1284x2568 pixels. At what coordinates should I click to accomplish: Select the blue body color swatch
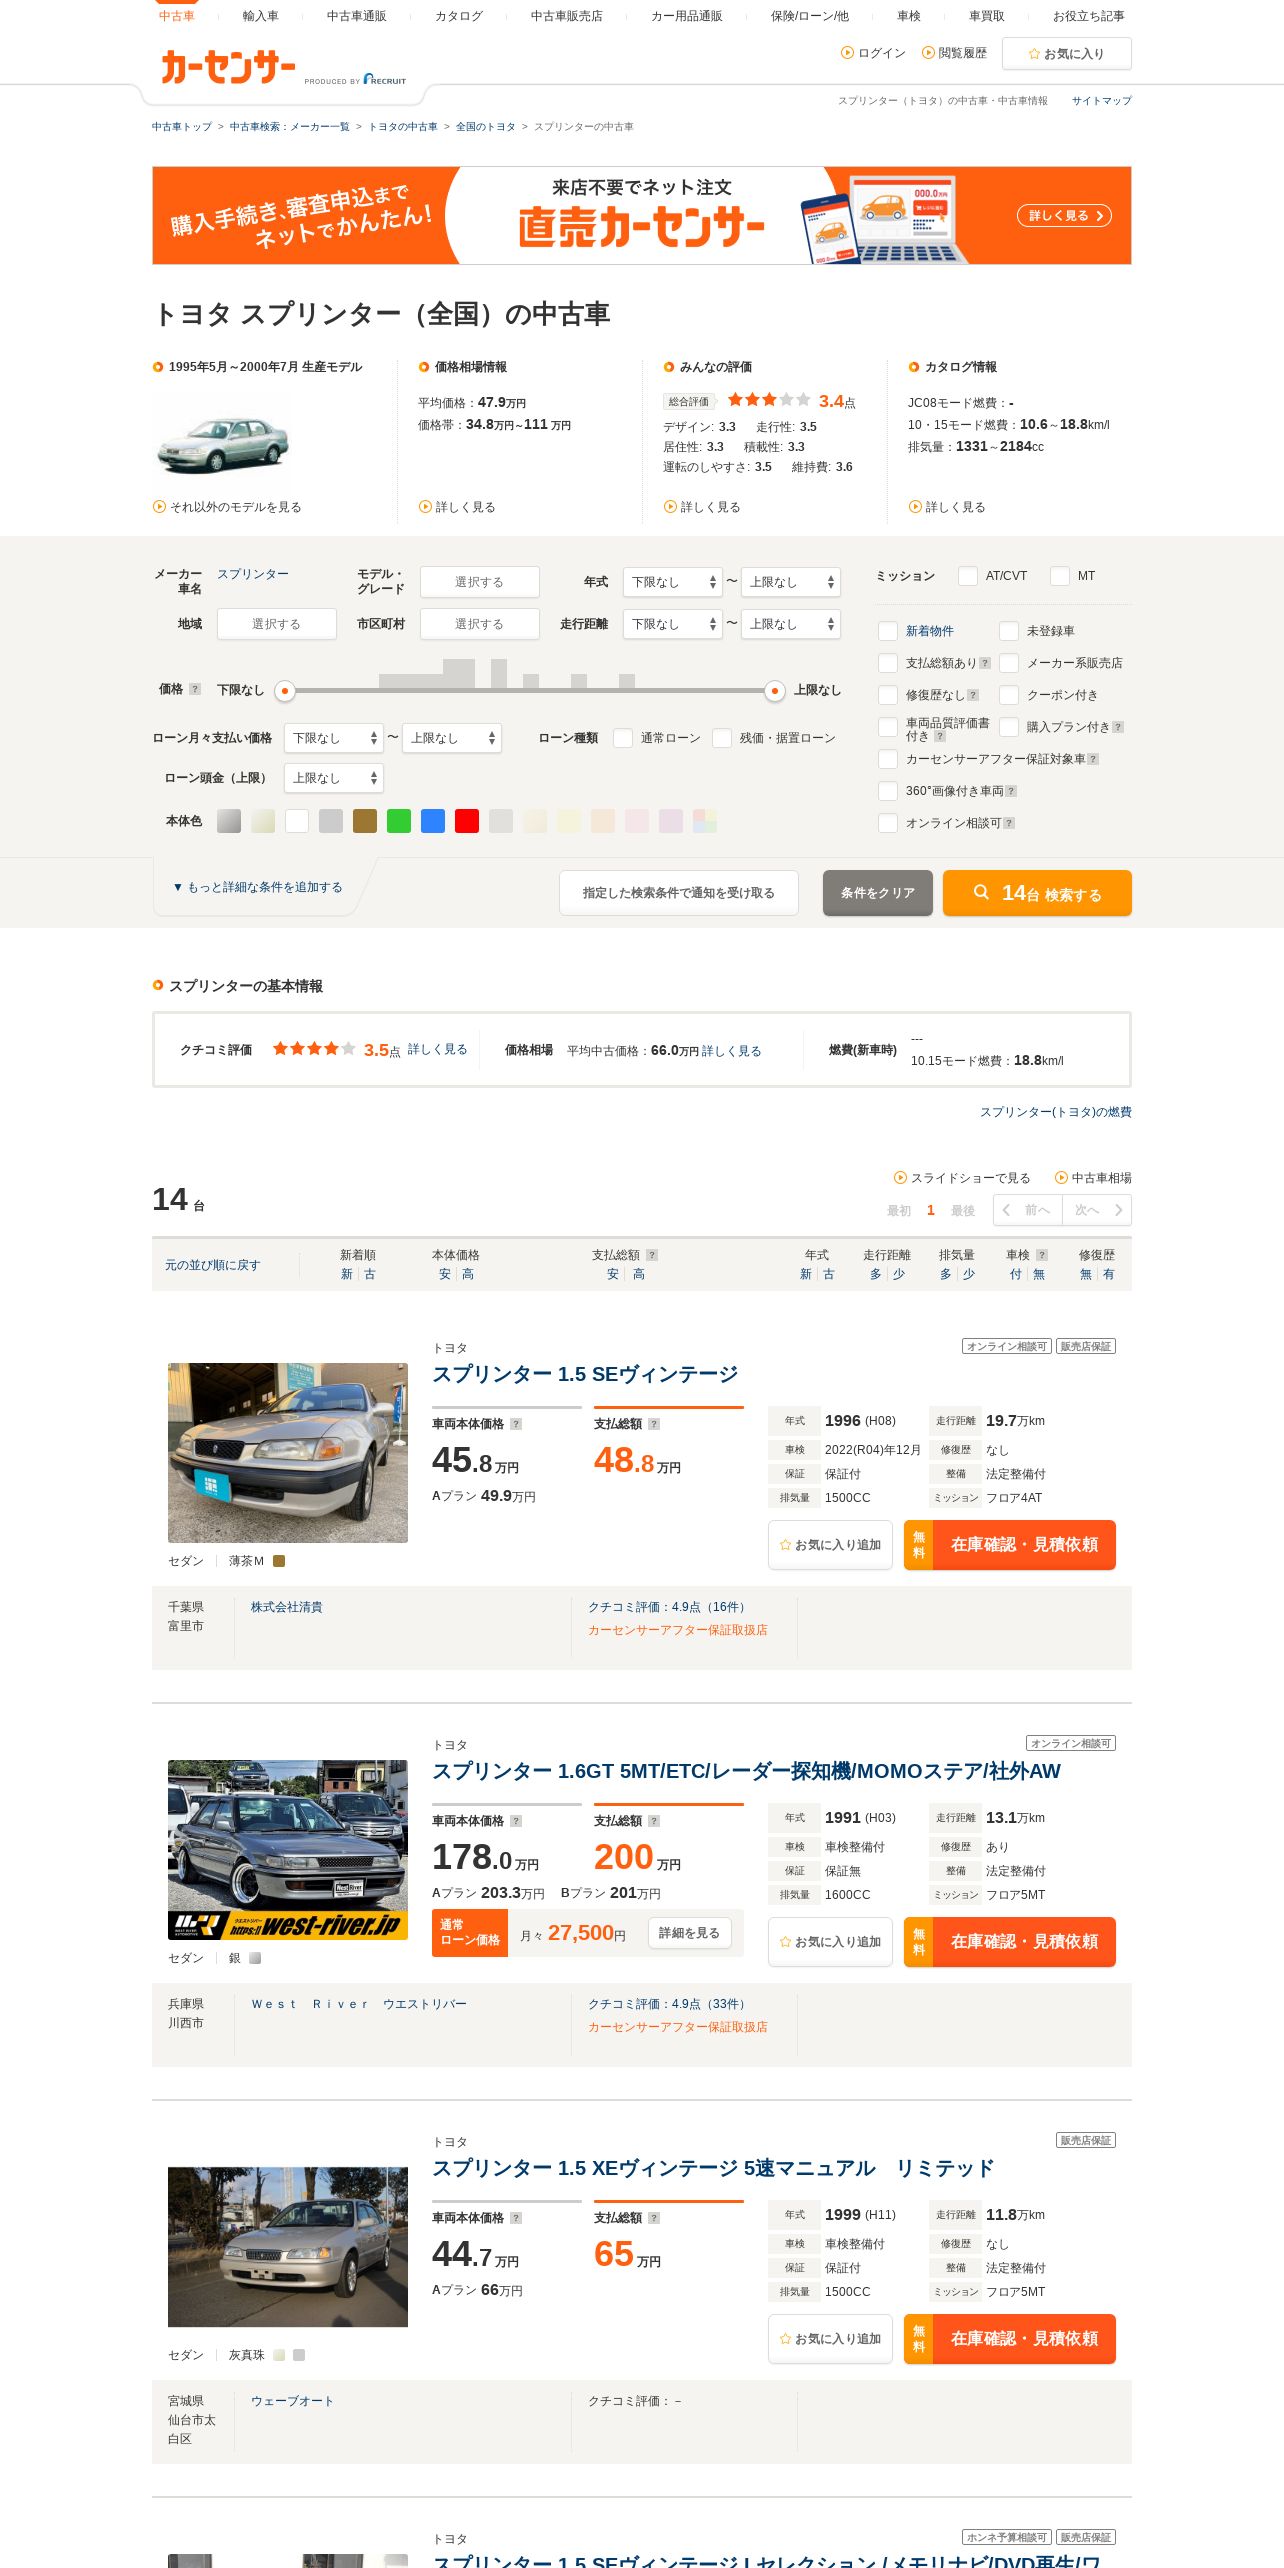pos(433,821)
